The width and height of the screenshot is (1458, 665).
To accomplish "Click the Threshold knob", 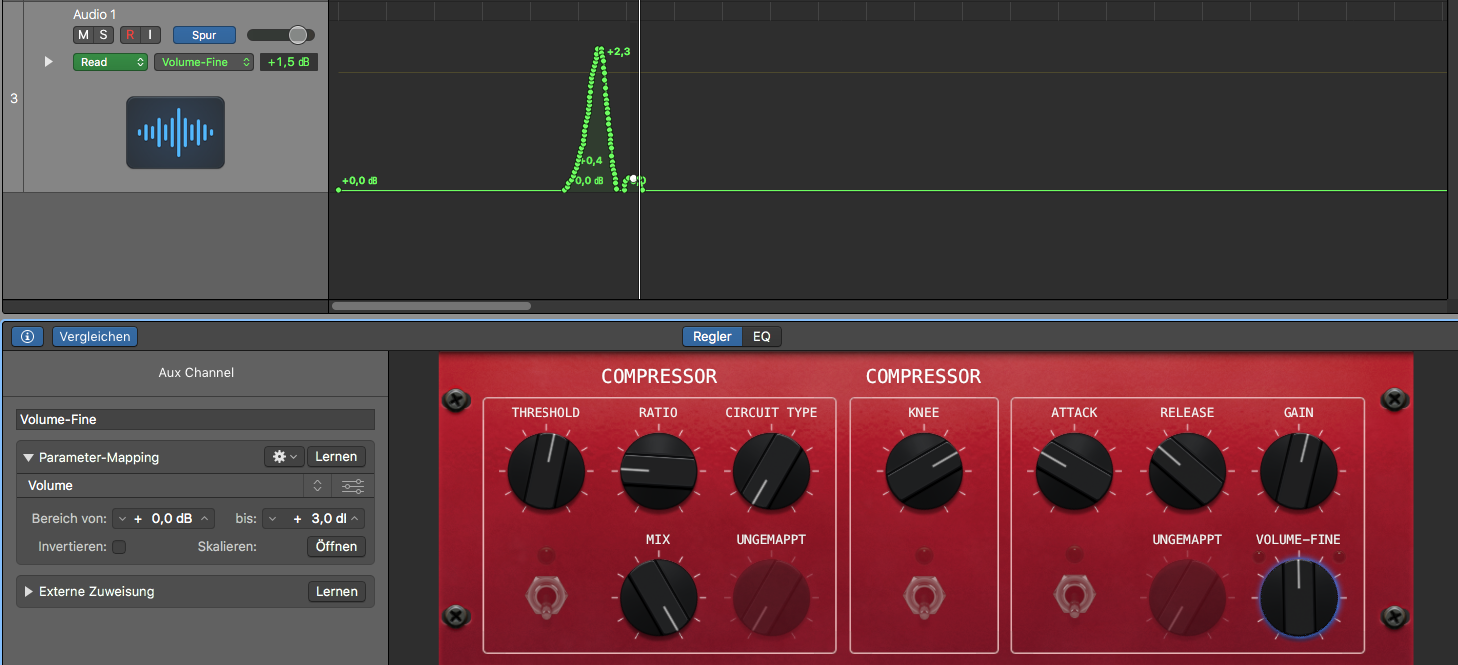I will coord(545,469).
